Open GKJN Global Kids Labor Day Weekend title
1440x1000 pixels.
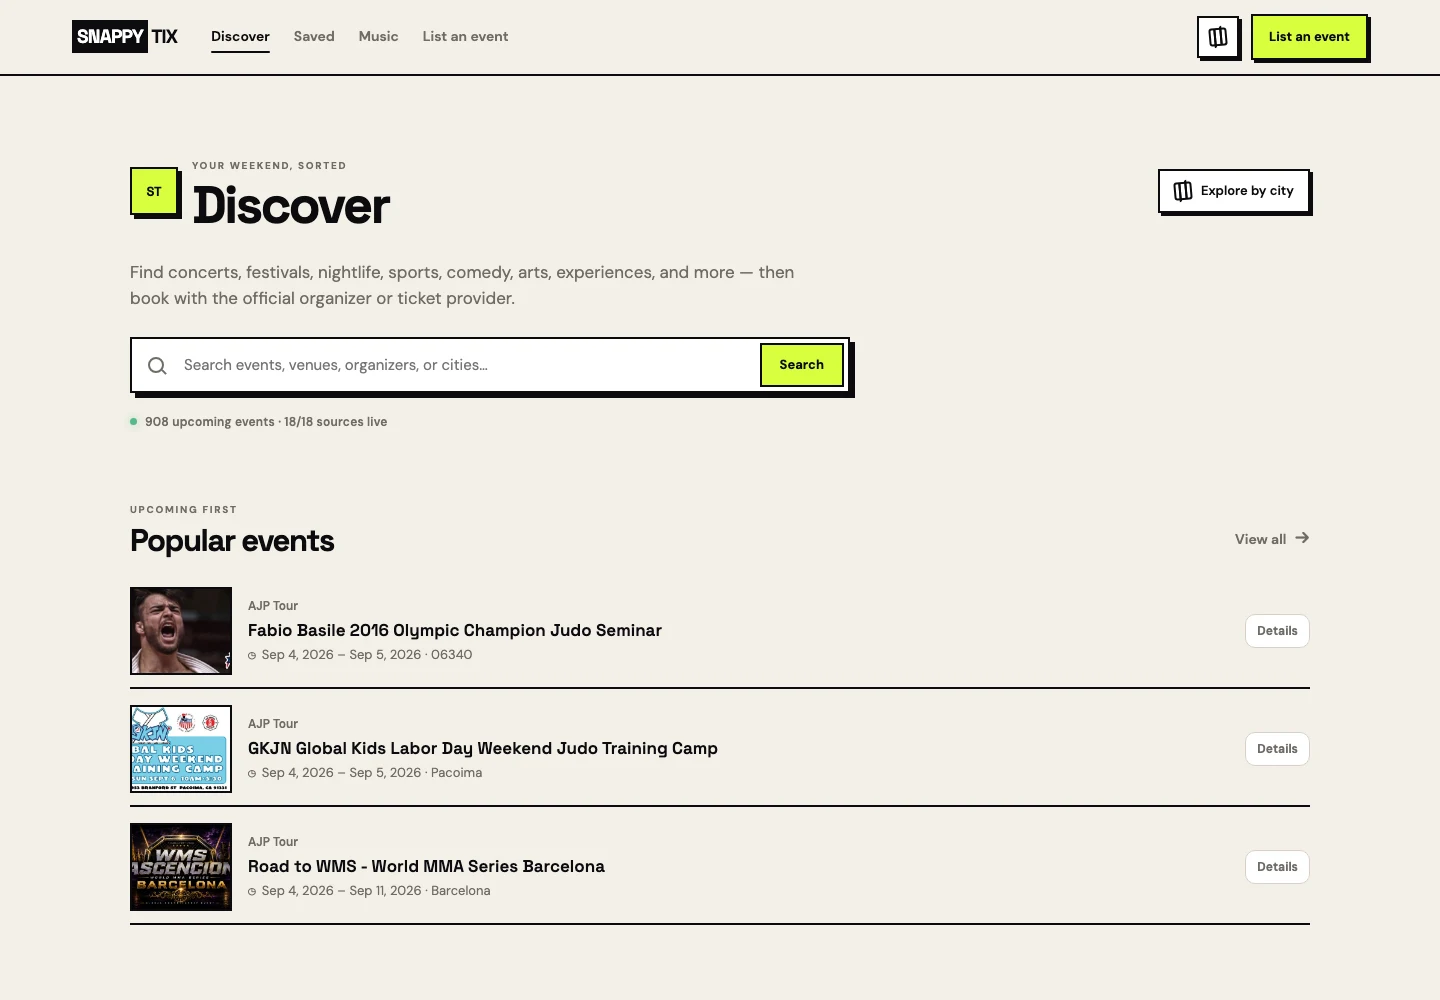[483, 748]
